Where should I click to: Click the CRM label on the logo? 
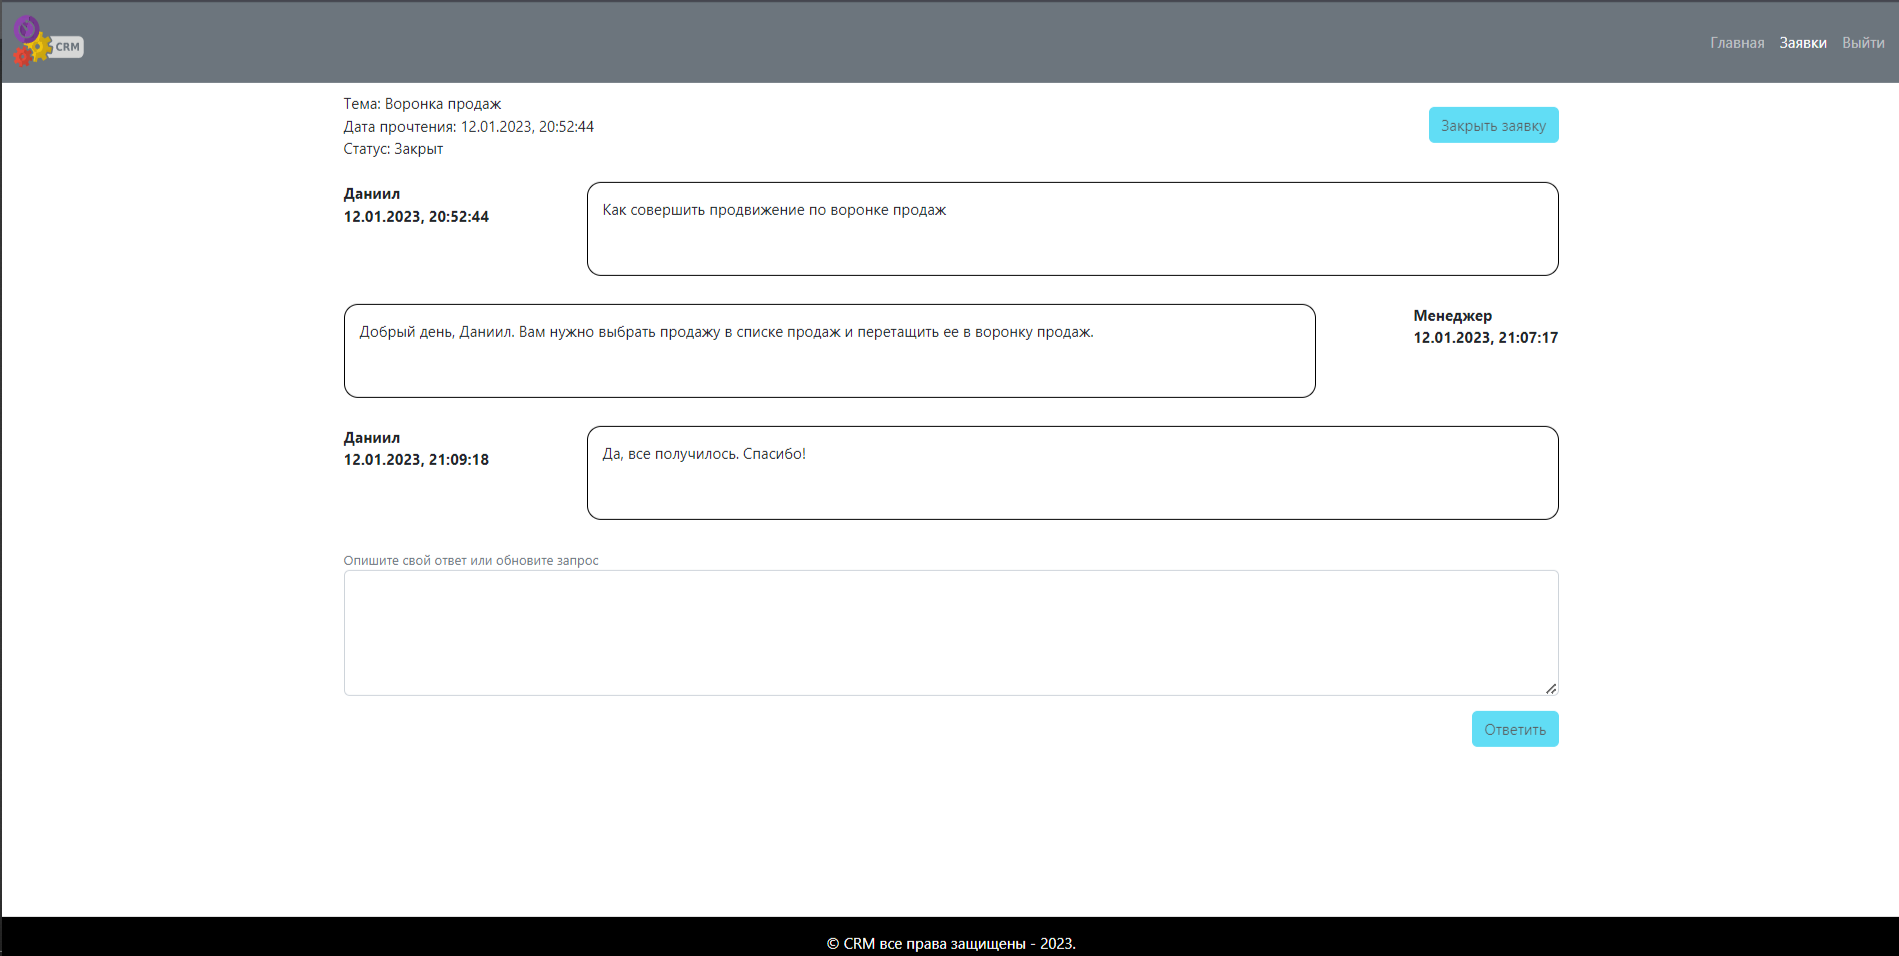pyautogui.click(x=67, y=47)
